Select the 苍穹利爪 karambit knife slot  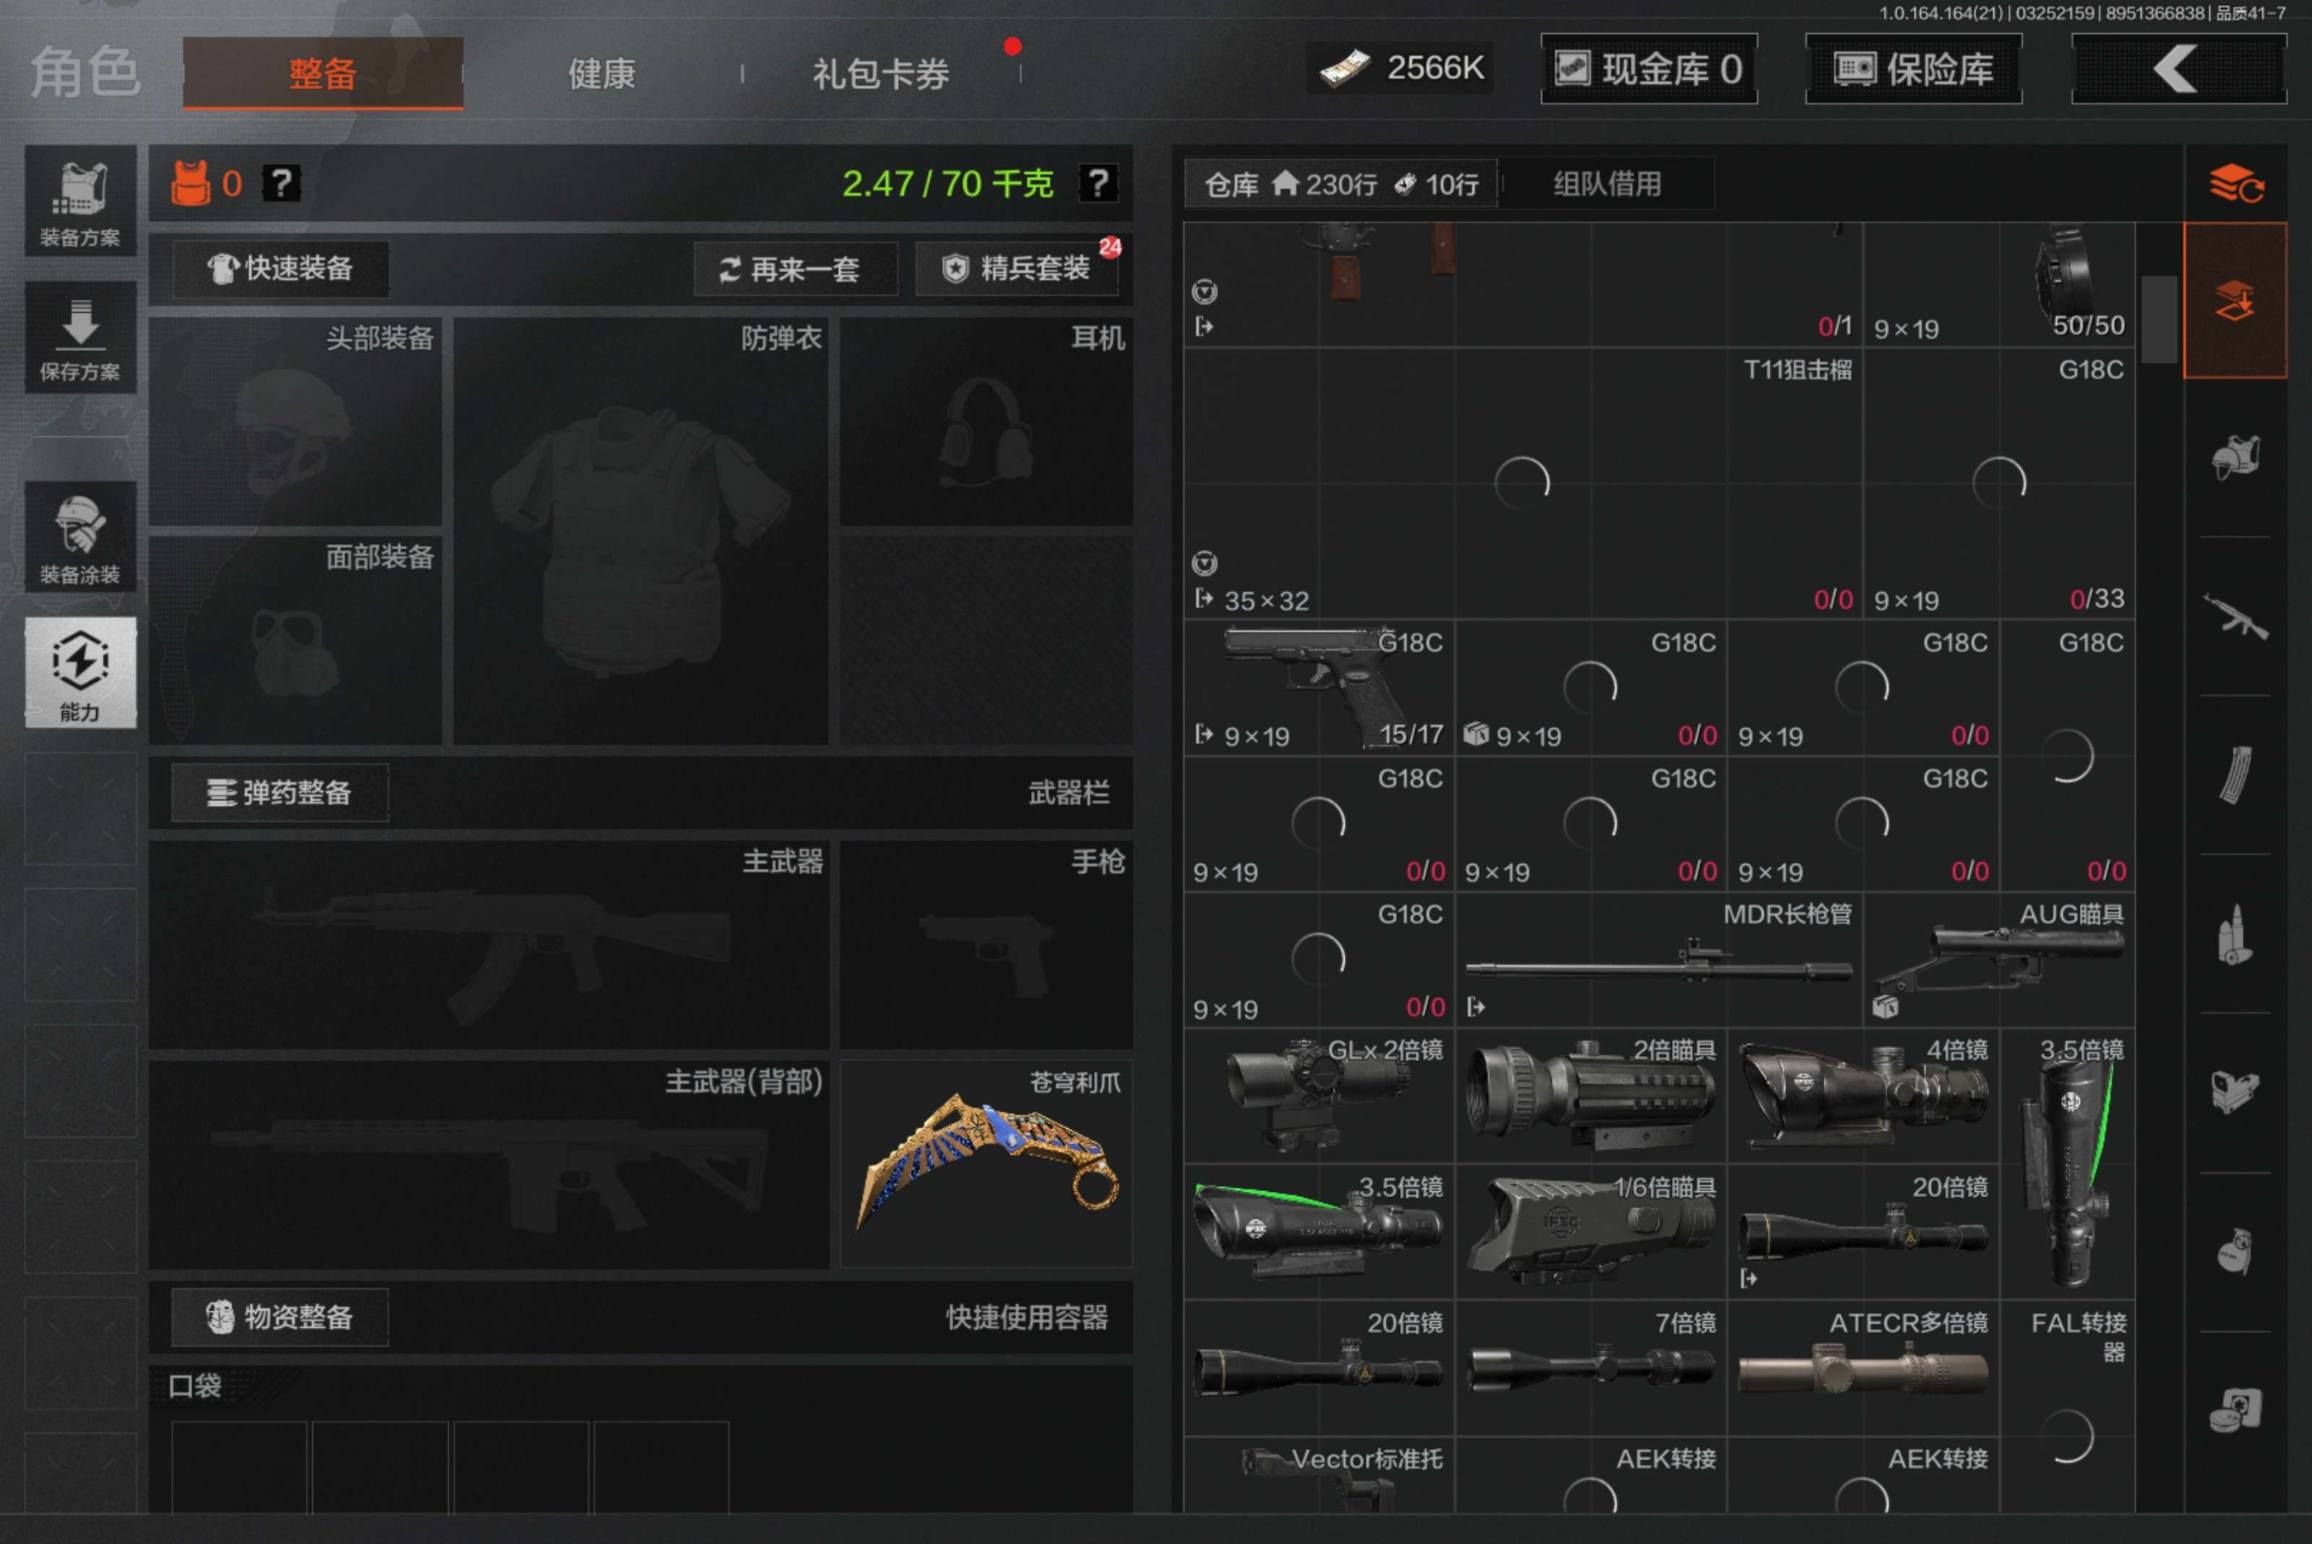tap(986, 1164)
